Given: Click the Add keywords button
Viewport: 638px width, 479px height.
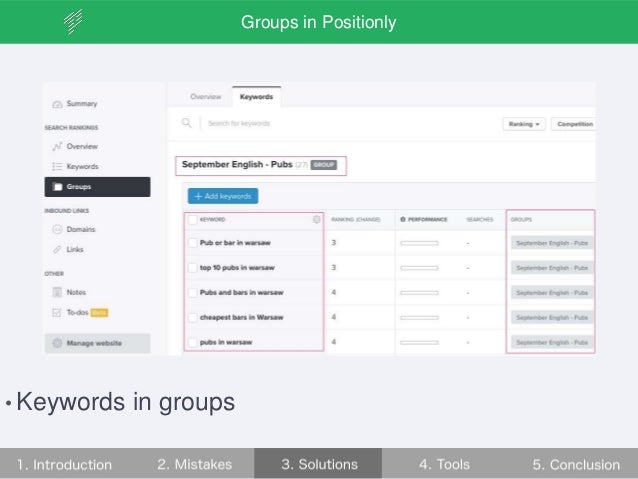Looking at the screenshot, I should click(223, 196).
